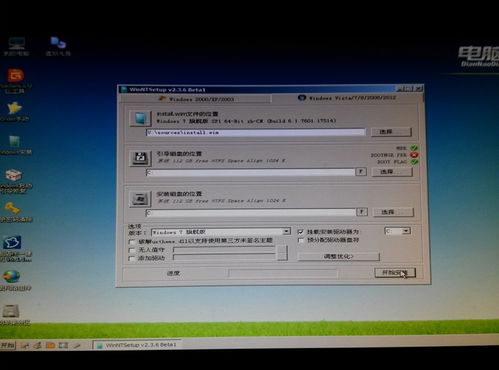Click the installation drive disk icon
Viewport: 499px width, 370px height.
pos(140,199)
